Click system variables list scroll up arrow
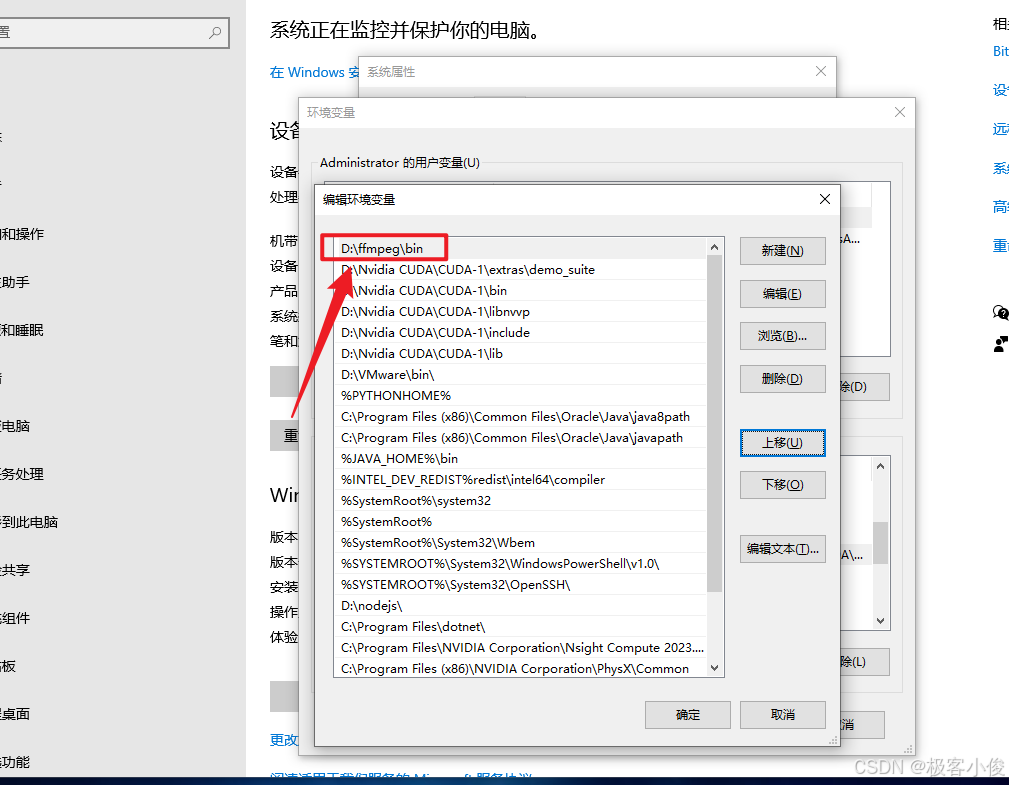 [x=880, y=466]
